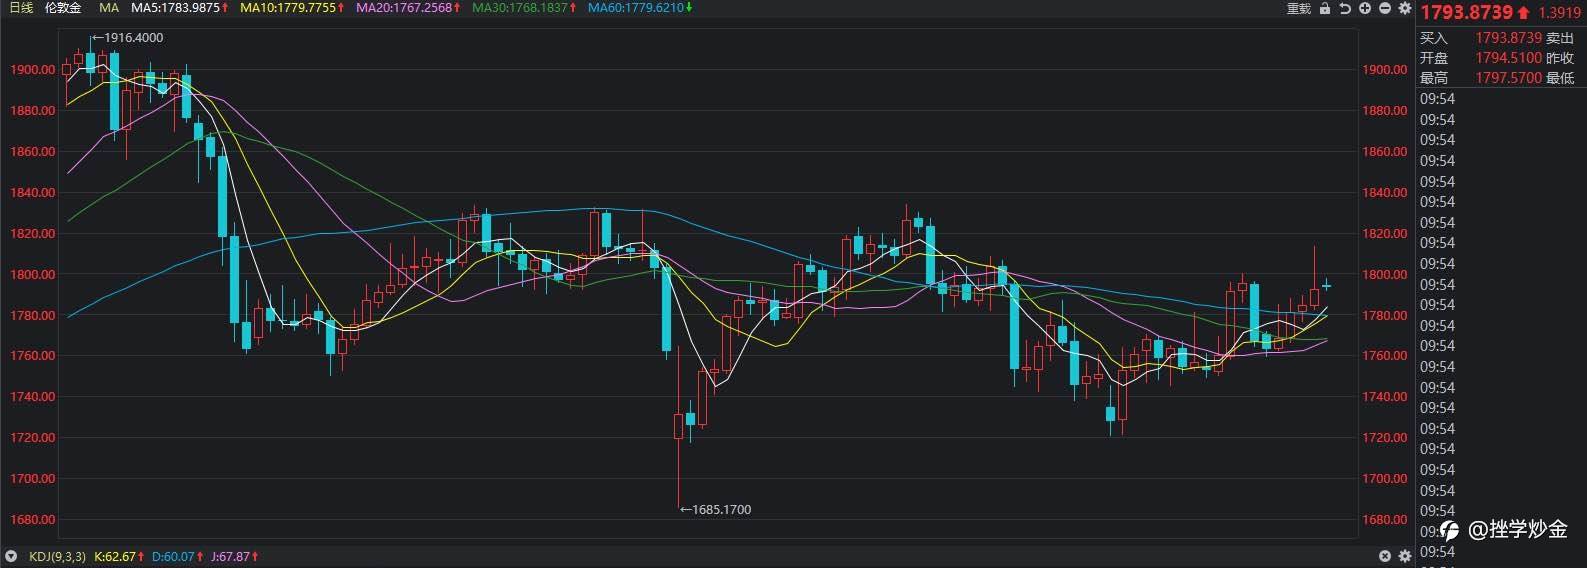Click the 最低 low label
1587x568 pixels.
[x=1560, y=78]
